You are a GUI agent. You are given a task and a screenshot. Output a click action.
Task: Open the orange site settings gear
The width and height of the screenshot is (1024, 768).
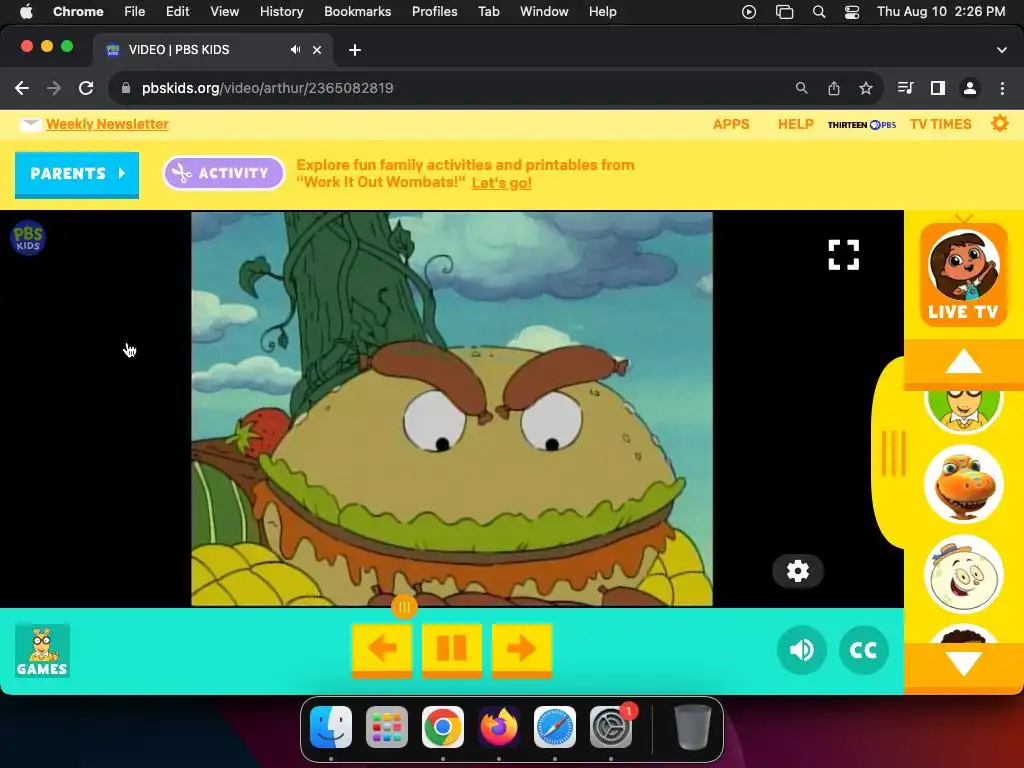999,123
